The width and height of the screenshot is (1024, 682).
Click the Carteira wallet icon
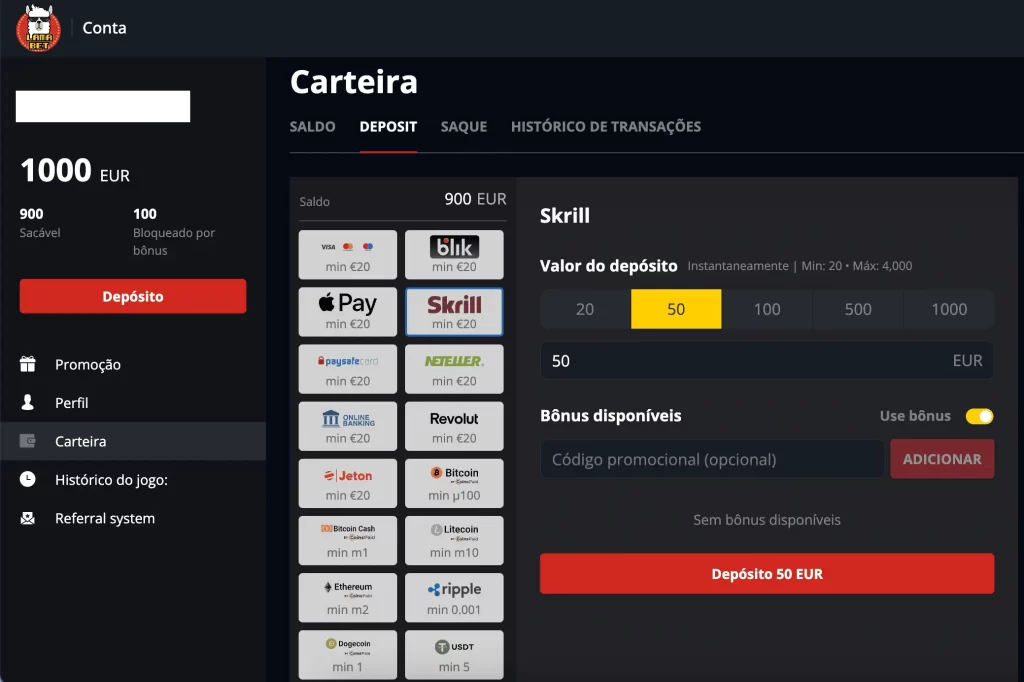(27, 441)
